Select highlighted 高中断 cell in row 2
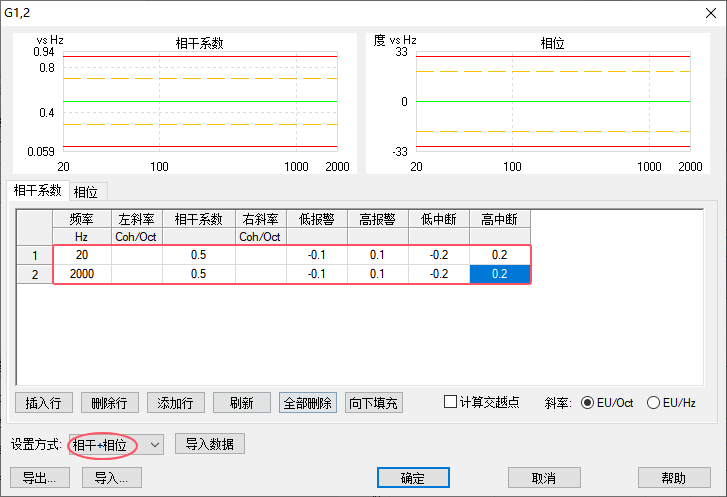The width and height of the screenshot is (727, 497). [x=500, y=274]
